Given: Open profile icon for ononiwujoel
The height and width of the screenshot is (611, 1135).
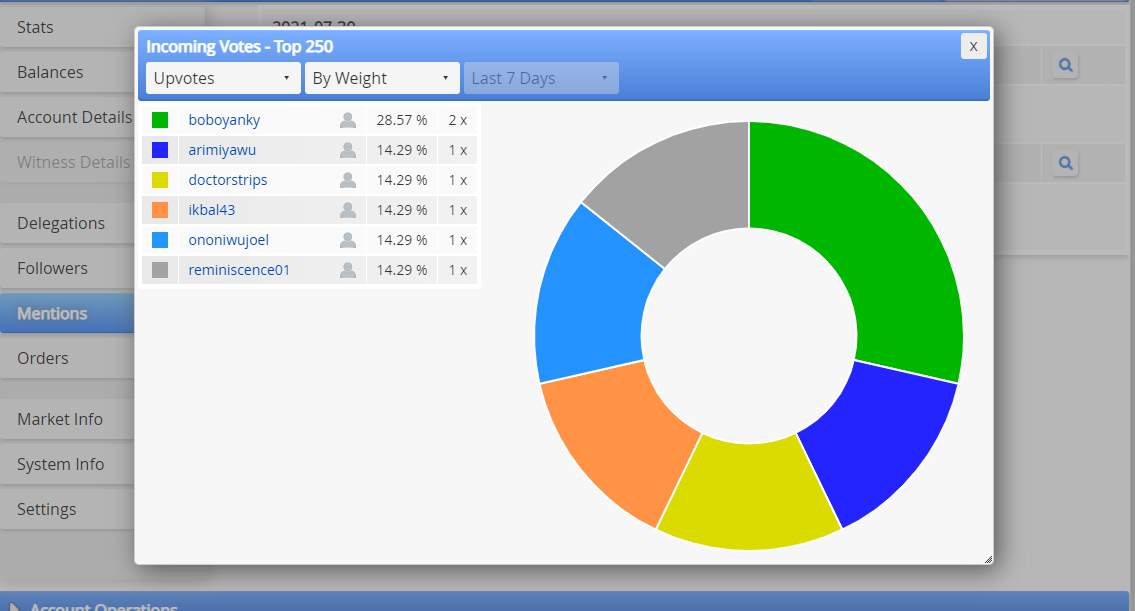Looking at the screenshot, I should [348, 240].
